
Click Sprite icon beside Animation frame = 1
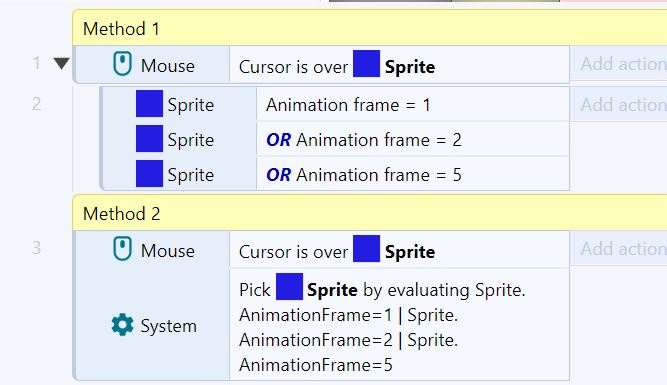pos(149,103)
